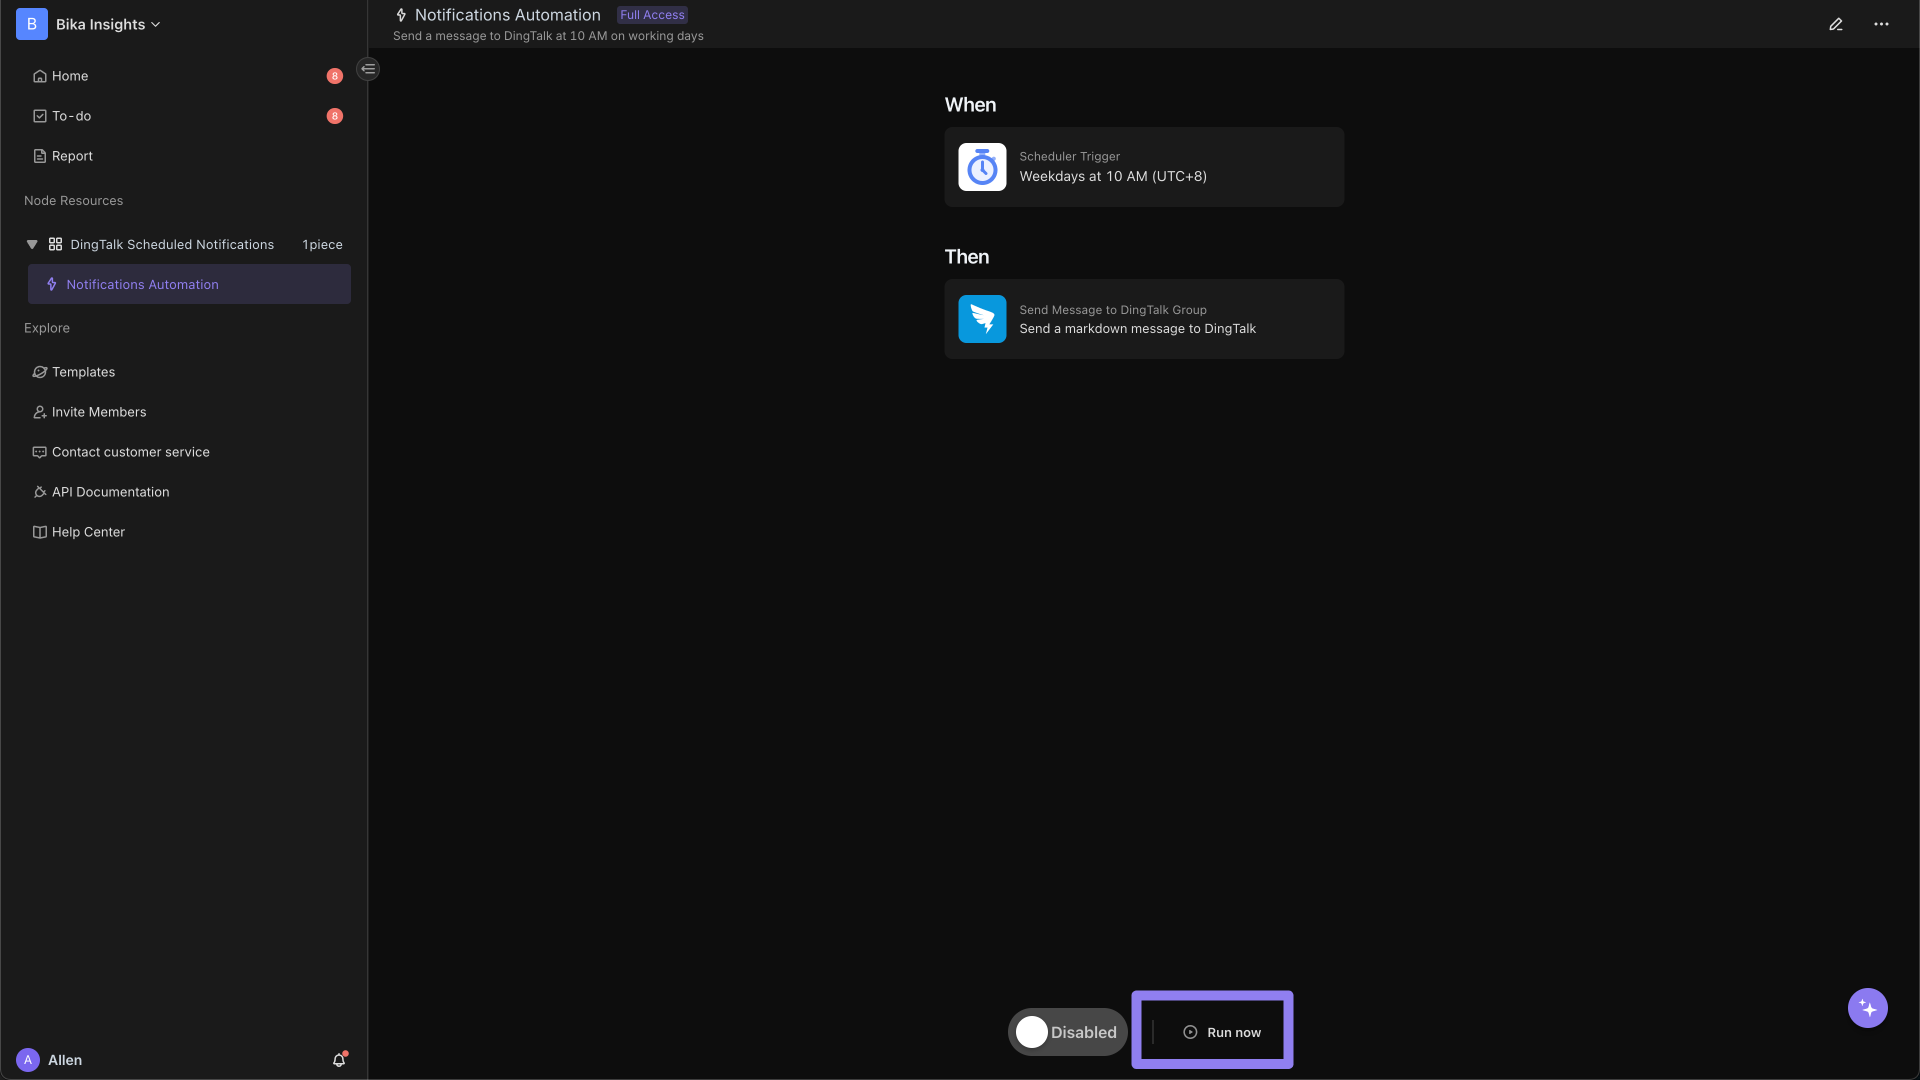Enable the Notifications Automation active state
Viewport: 1920px width, 1080px height.
tap(1033, 1031)
